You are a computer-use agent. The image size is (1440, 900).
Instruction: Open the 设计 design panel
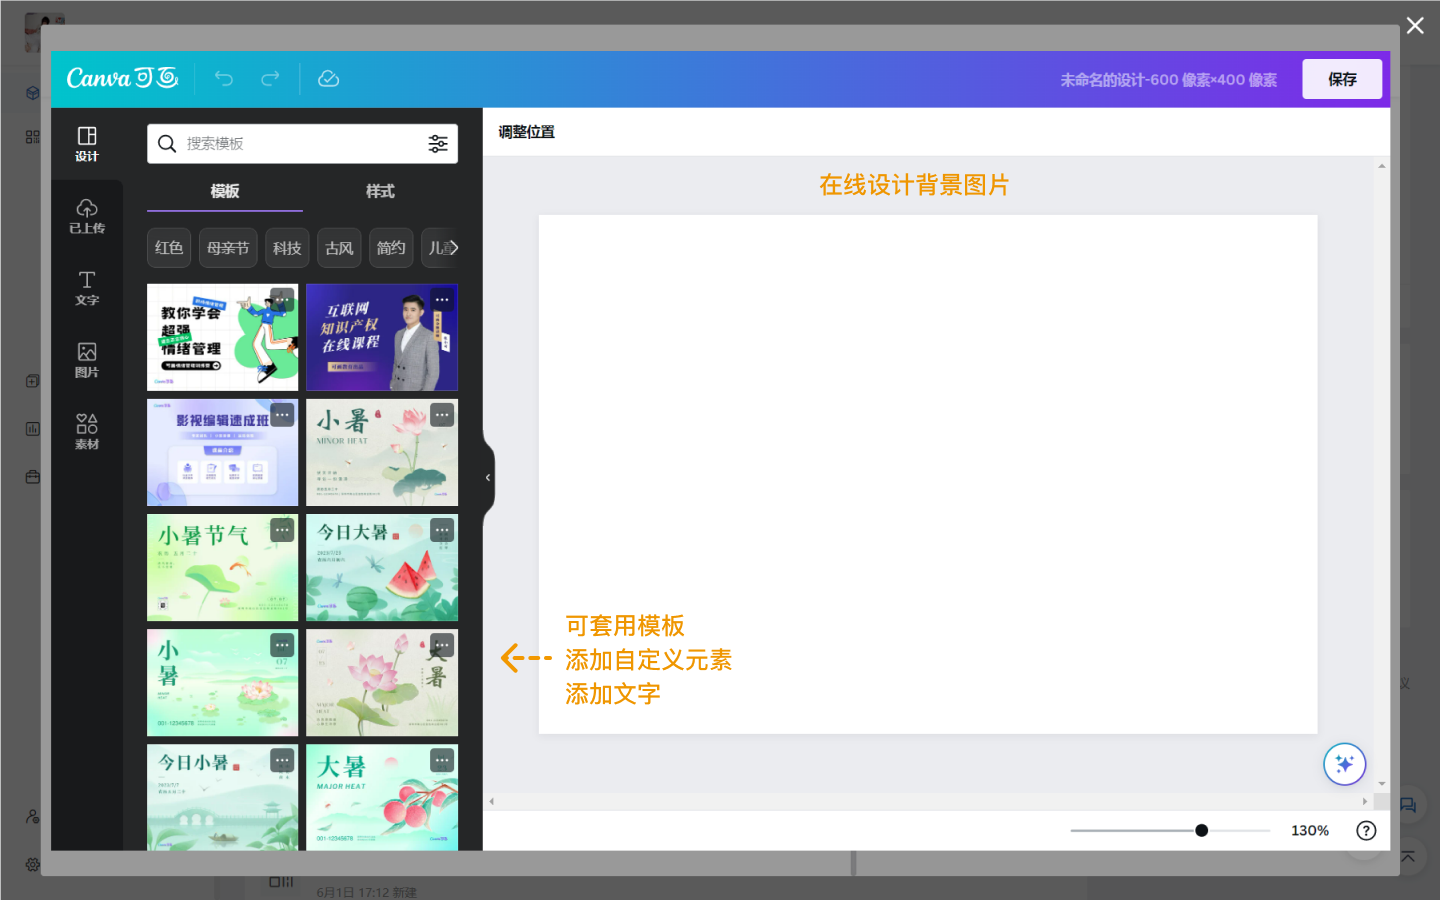87,144
